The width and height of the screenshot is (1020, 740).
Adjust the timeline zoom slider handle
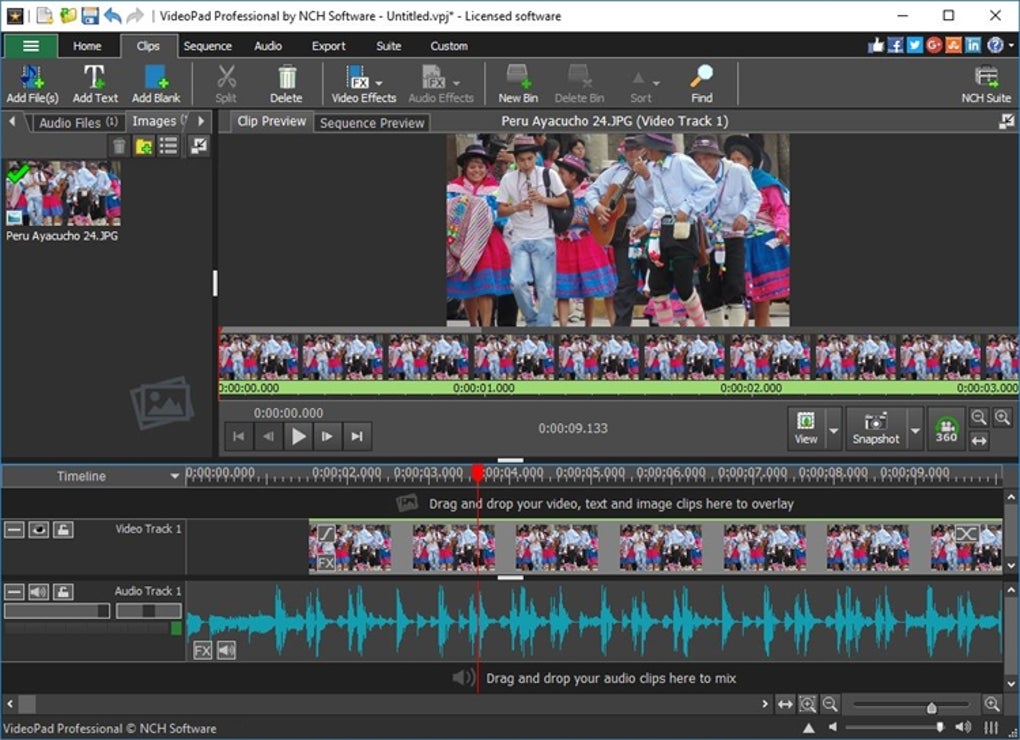[x=932, y=706]
